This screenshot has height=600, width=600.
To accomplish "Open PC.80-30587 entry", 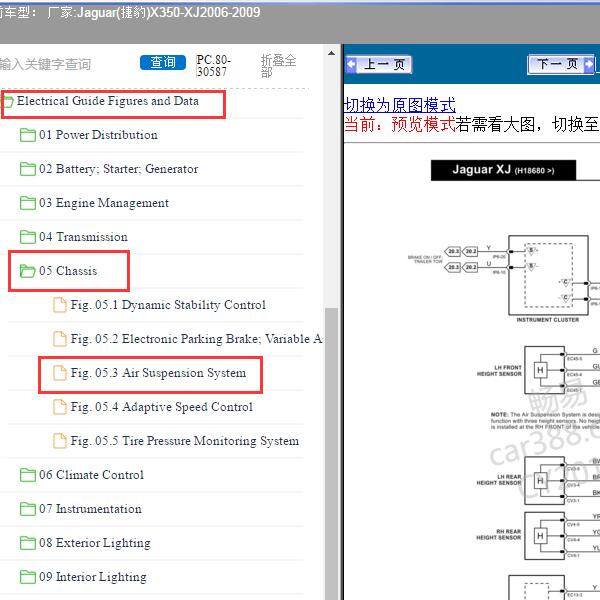I will click(x=213, y=65).
